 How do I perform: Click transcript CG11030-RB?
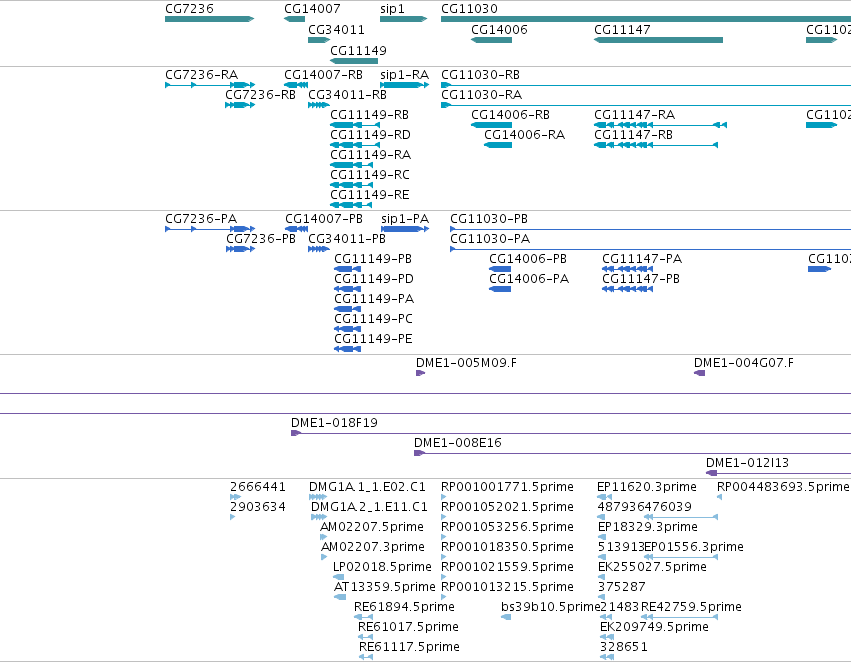(x=646, y=85)
